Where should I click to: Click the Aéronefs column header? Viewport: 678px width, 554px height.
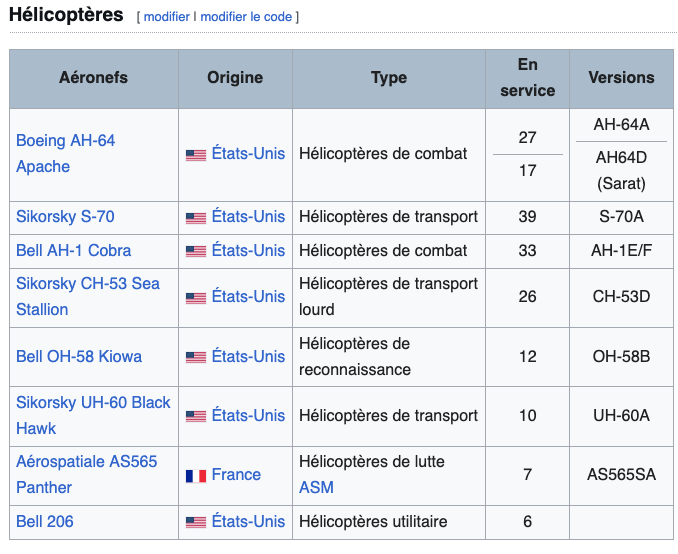(x=94, y=78)
